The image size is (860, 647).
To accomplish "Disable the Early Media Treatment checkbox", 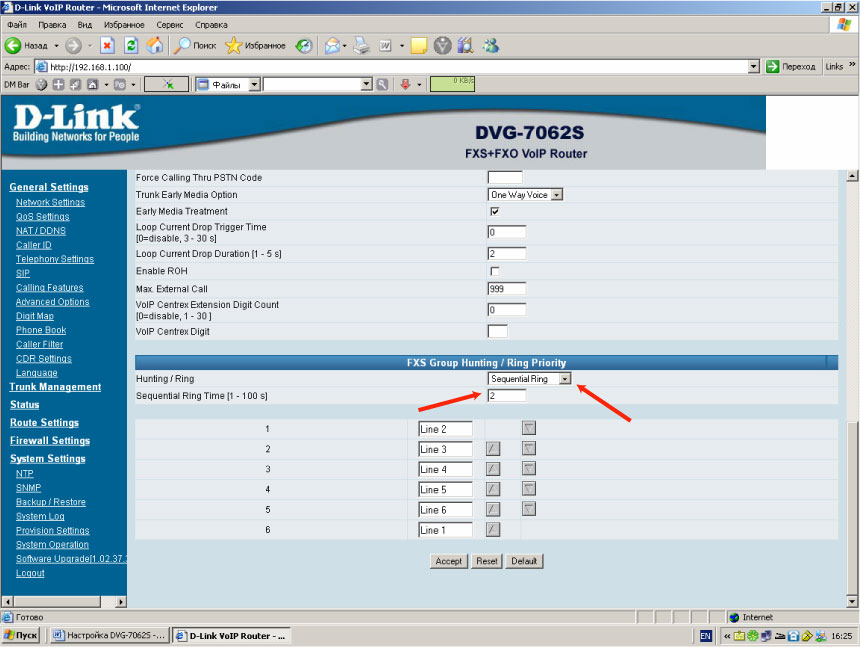I will [x=494, y=212].
